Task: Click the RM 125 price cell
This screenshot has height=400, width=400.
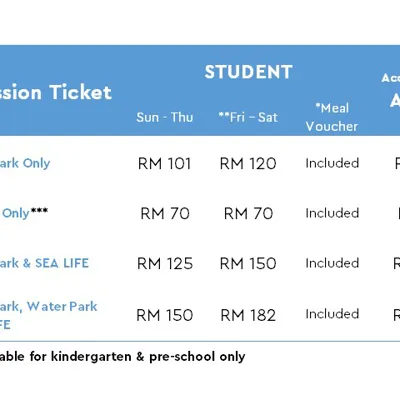Action: pyautogui.click(x=165, y=264)
